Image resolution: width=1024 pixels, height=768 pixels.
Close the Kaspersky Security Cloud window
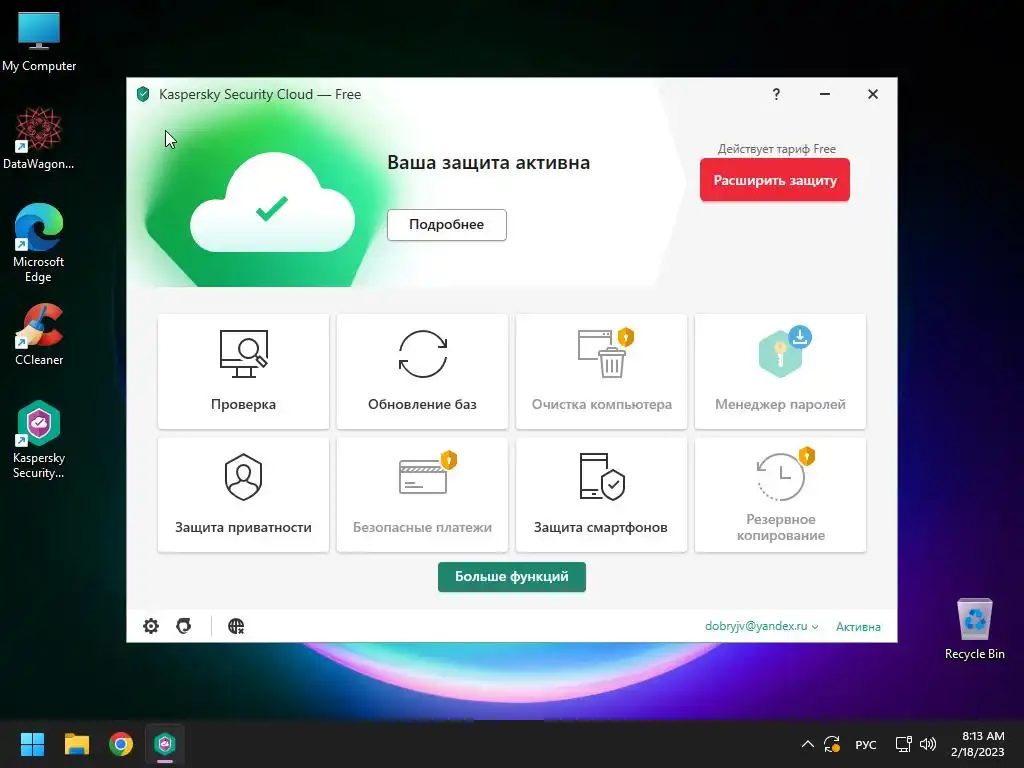872,94
